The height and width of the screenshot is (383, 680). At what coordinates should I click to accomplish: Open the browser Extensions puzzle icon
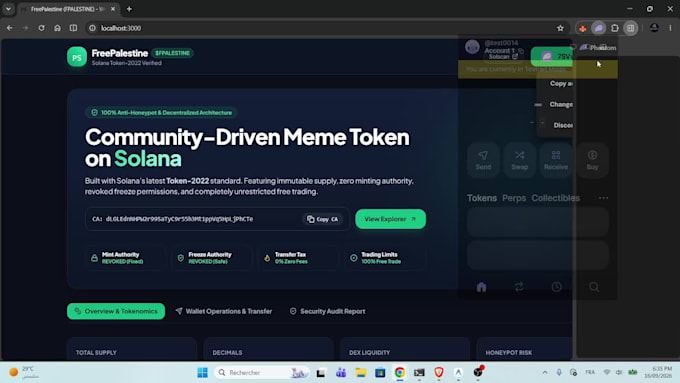[615, 28]
